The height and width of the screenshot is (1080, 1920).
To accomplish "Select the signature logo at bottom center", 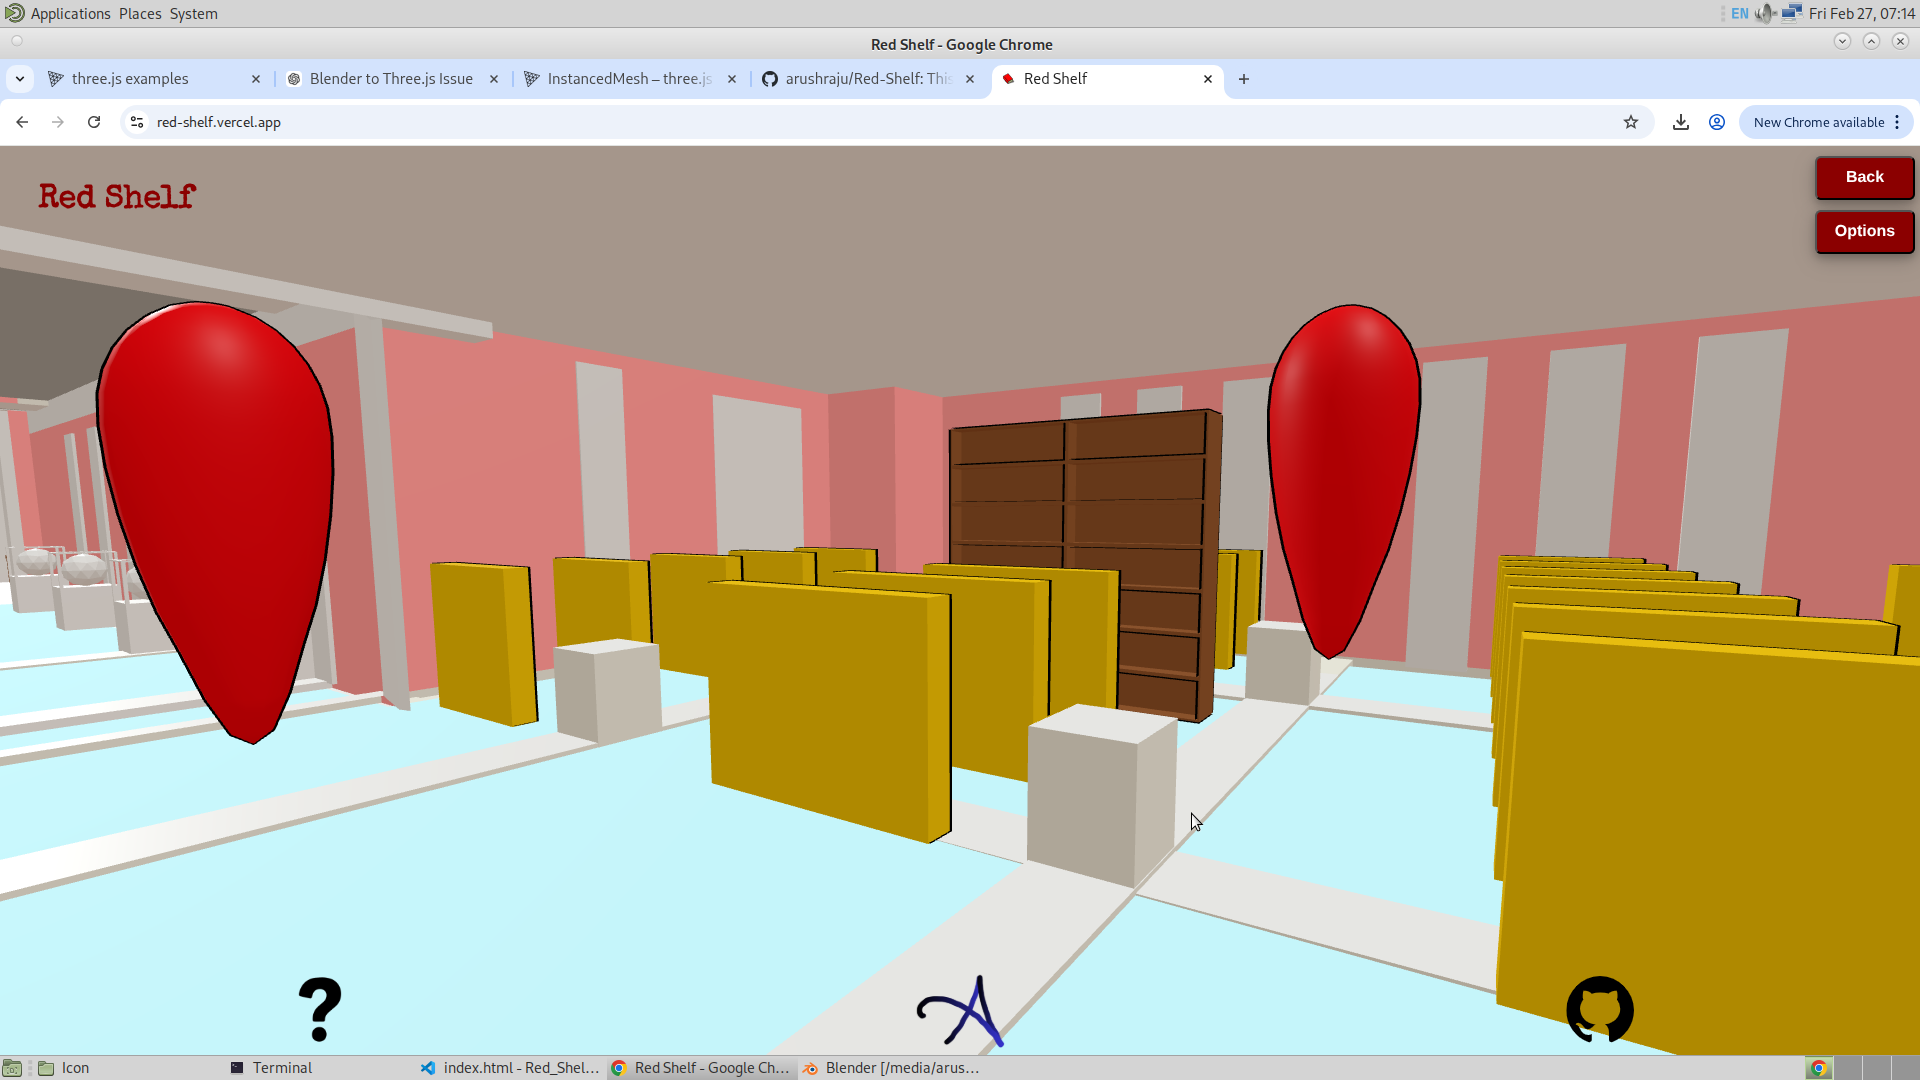I will tap(962, 1012).
